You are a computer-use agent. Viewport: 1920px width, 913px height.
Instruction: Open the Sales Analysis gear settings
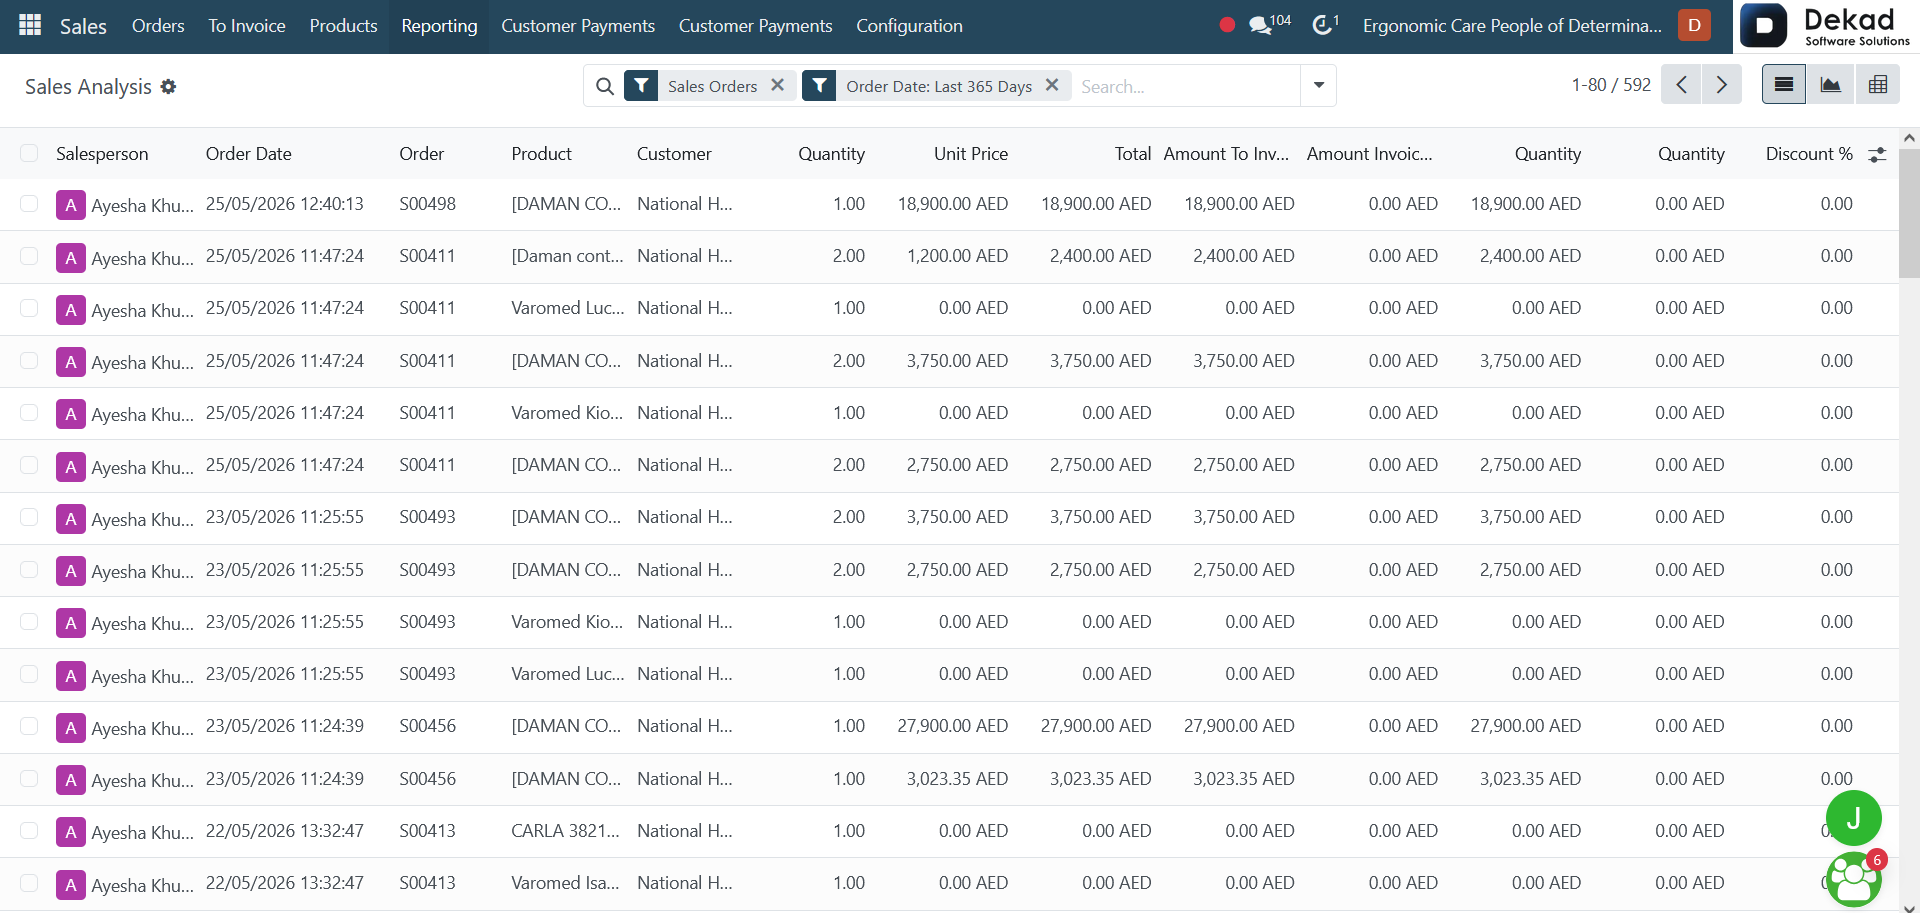pos(169,87)
